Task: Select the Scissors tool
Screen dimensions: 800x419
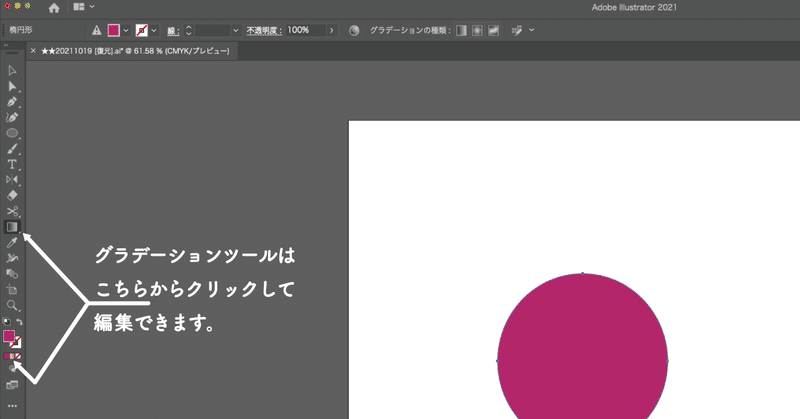Action: coord(12,211)
